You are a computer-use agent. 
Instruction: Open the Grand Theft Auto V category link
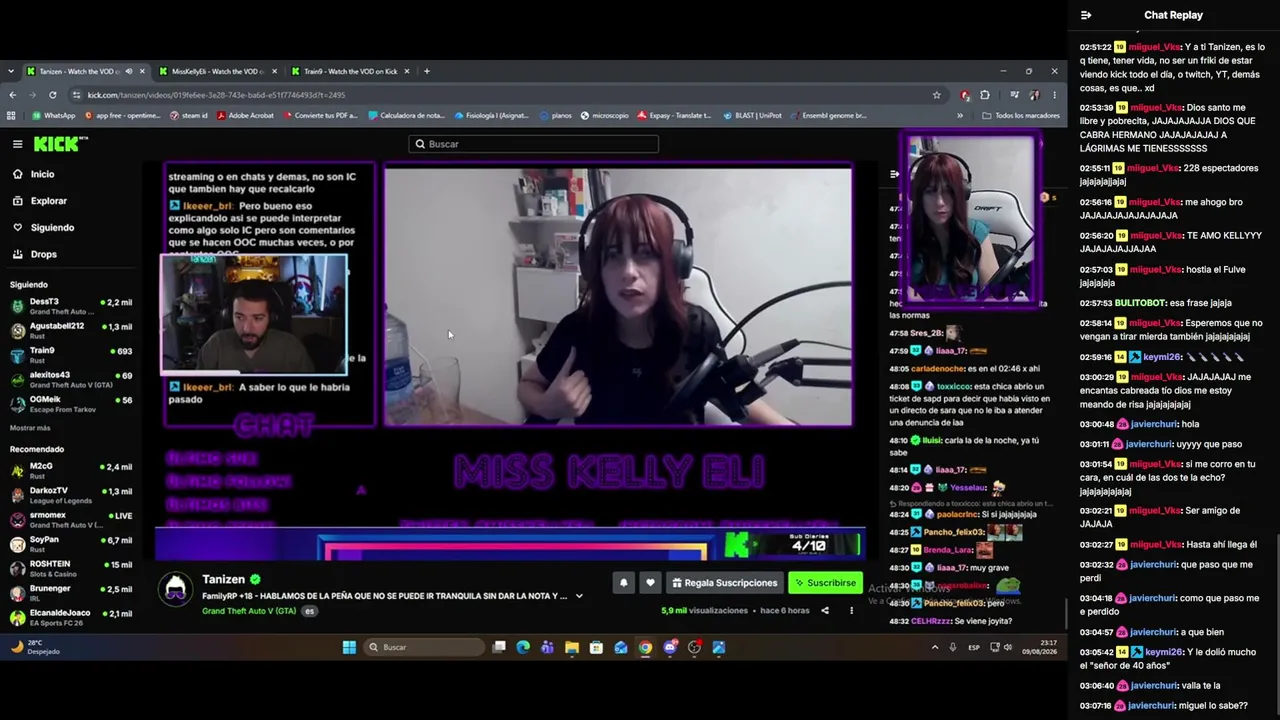(x=249, y=610)
